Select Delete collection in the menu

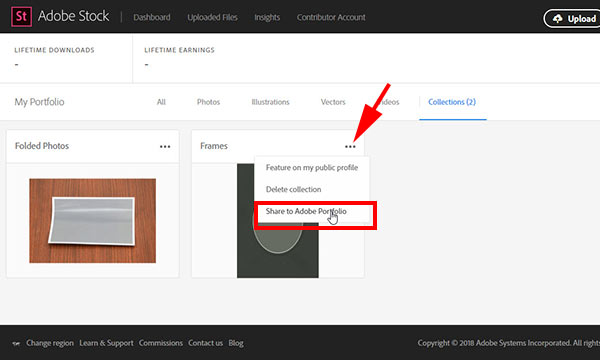coord(293,189)
